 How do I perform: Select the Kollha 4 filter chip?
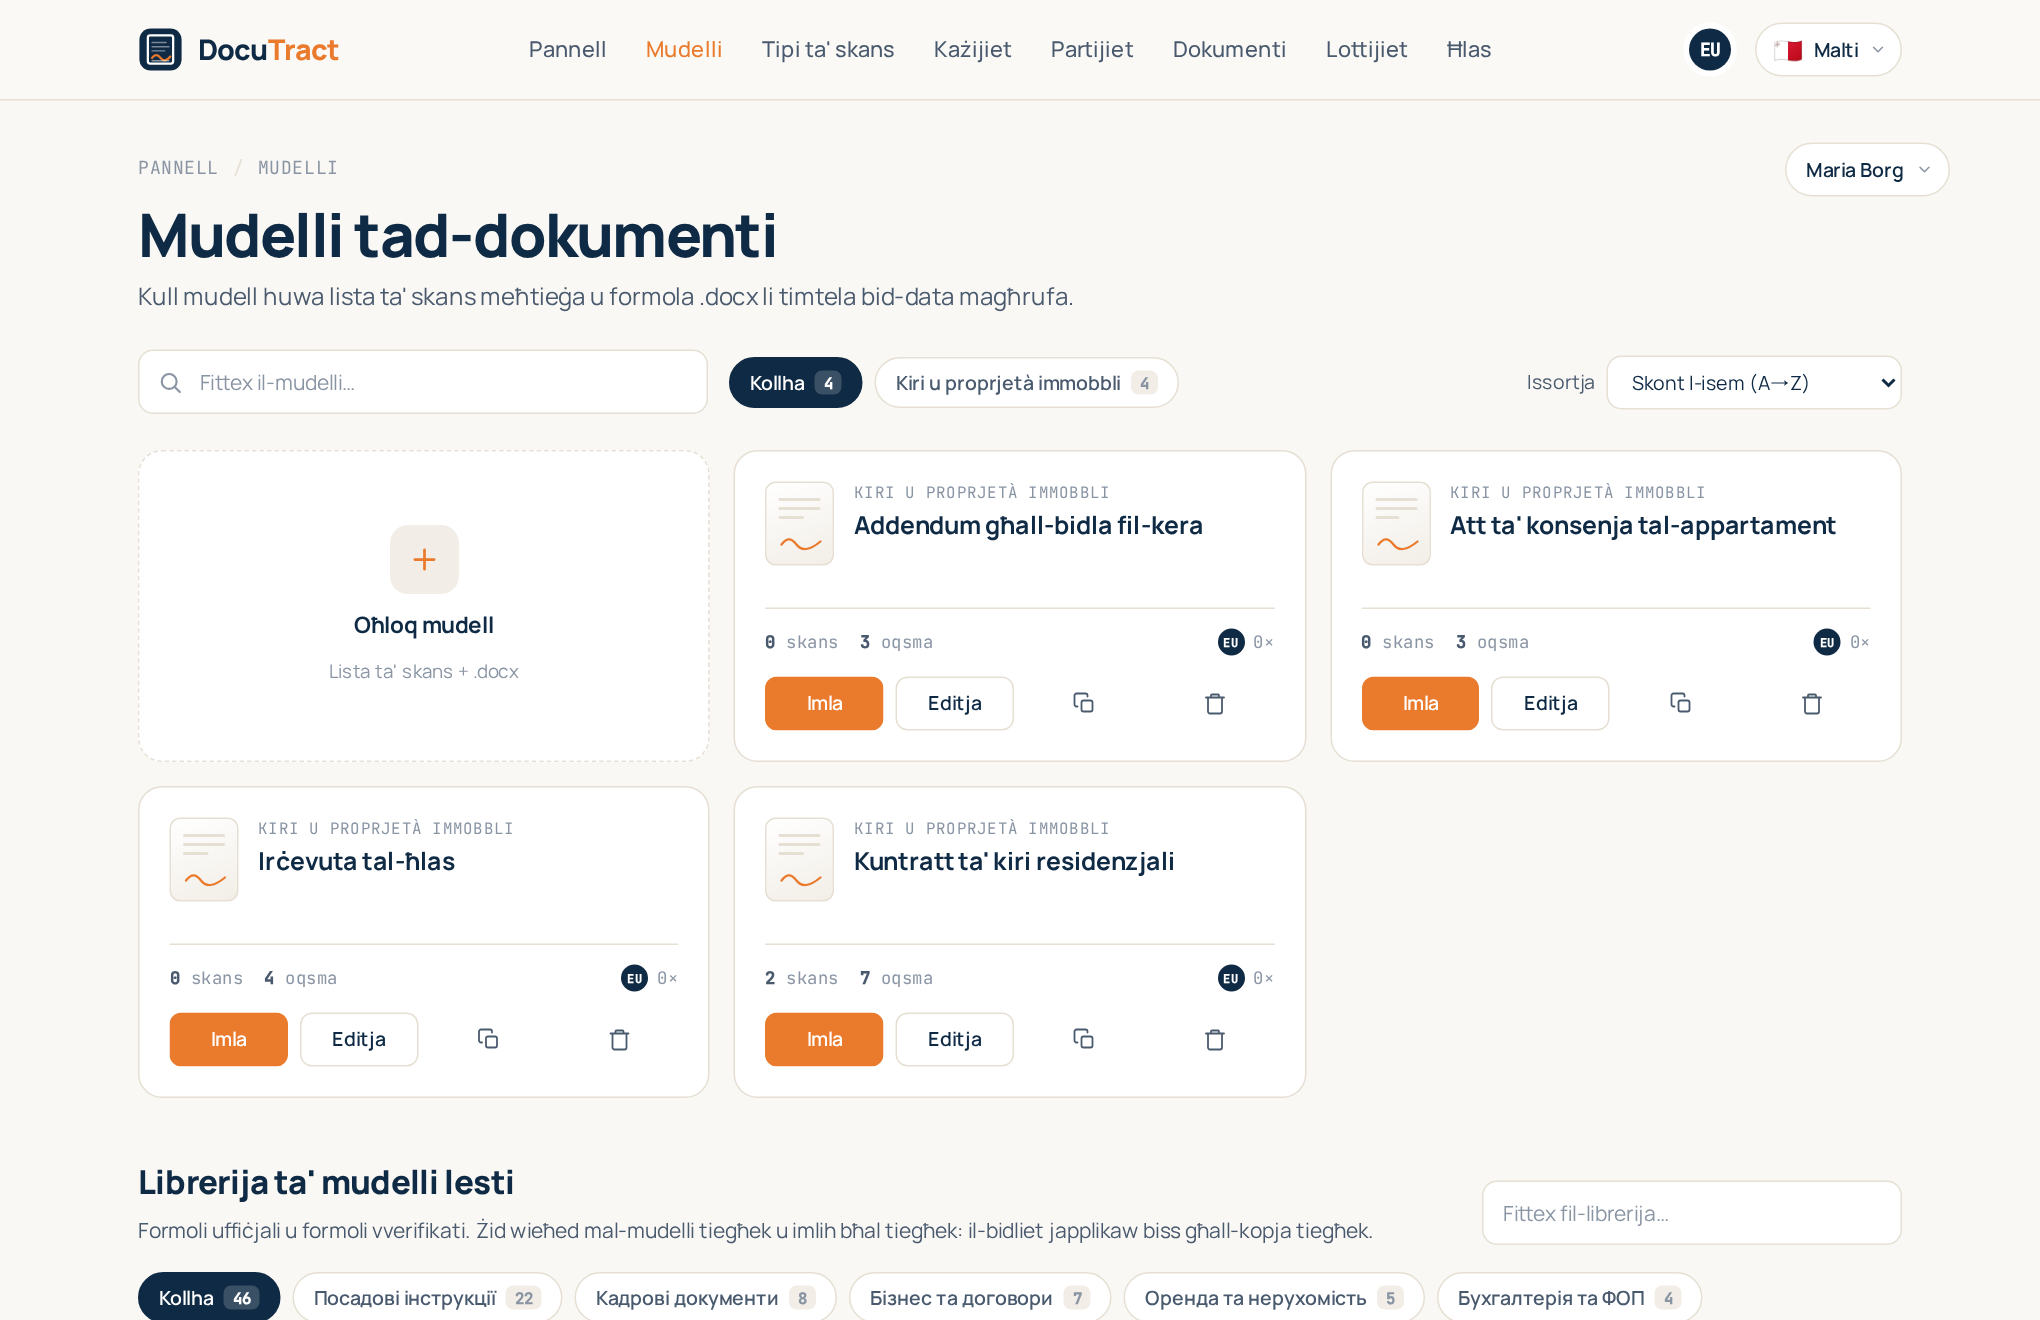[x=795, y=382]
